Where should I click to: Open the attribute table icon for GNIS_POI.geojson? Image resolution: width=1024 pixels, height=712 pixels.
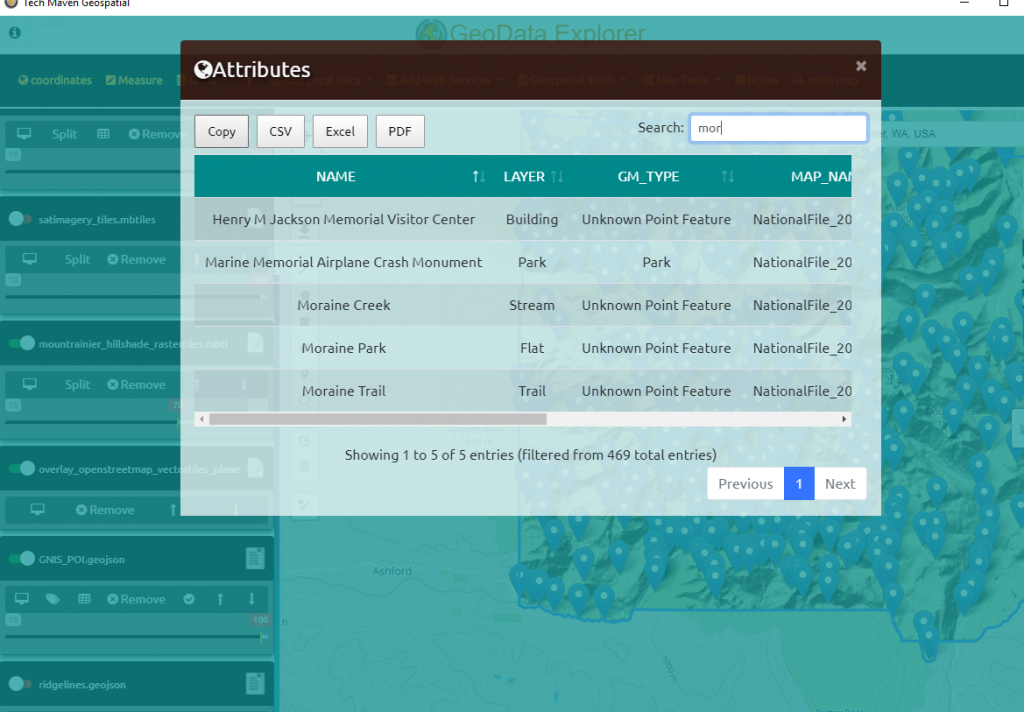84,599
